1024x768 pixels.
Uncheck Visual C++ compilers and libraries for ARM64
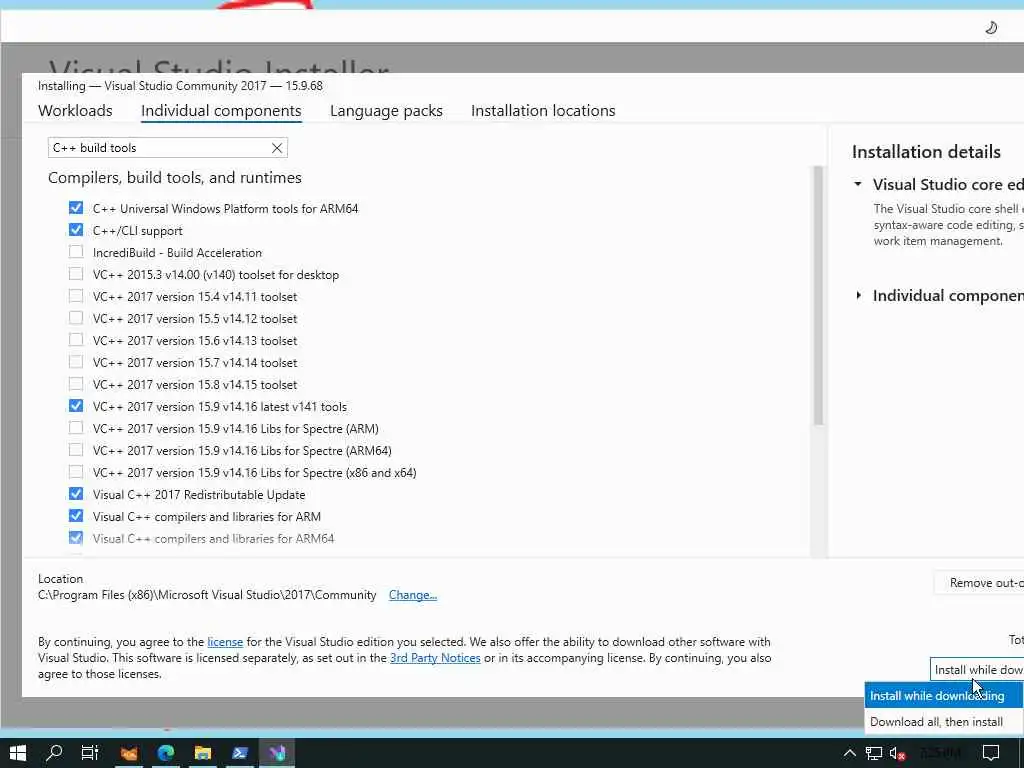coord(76,538)
